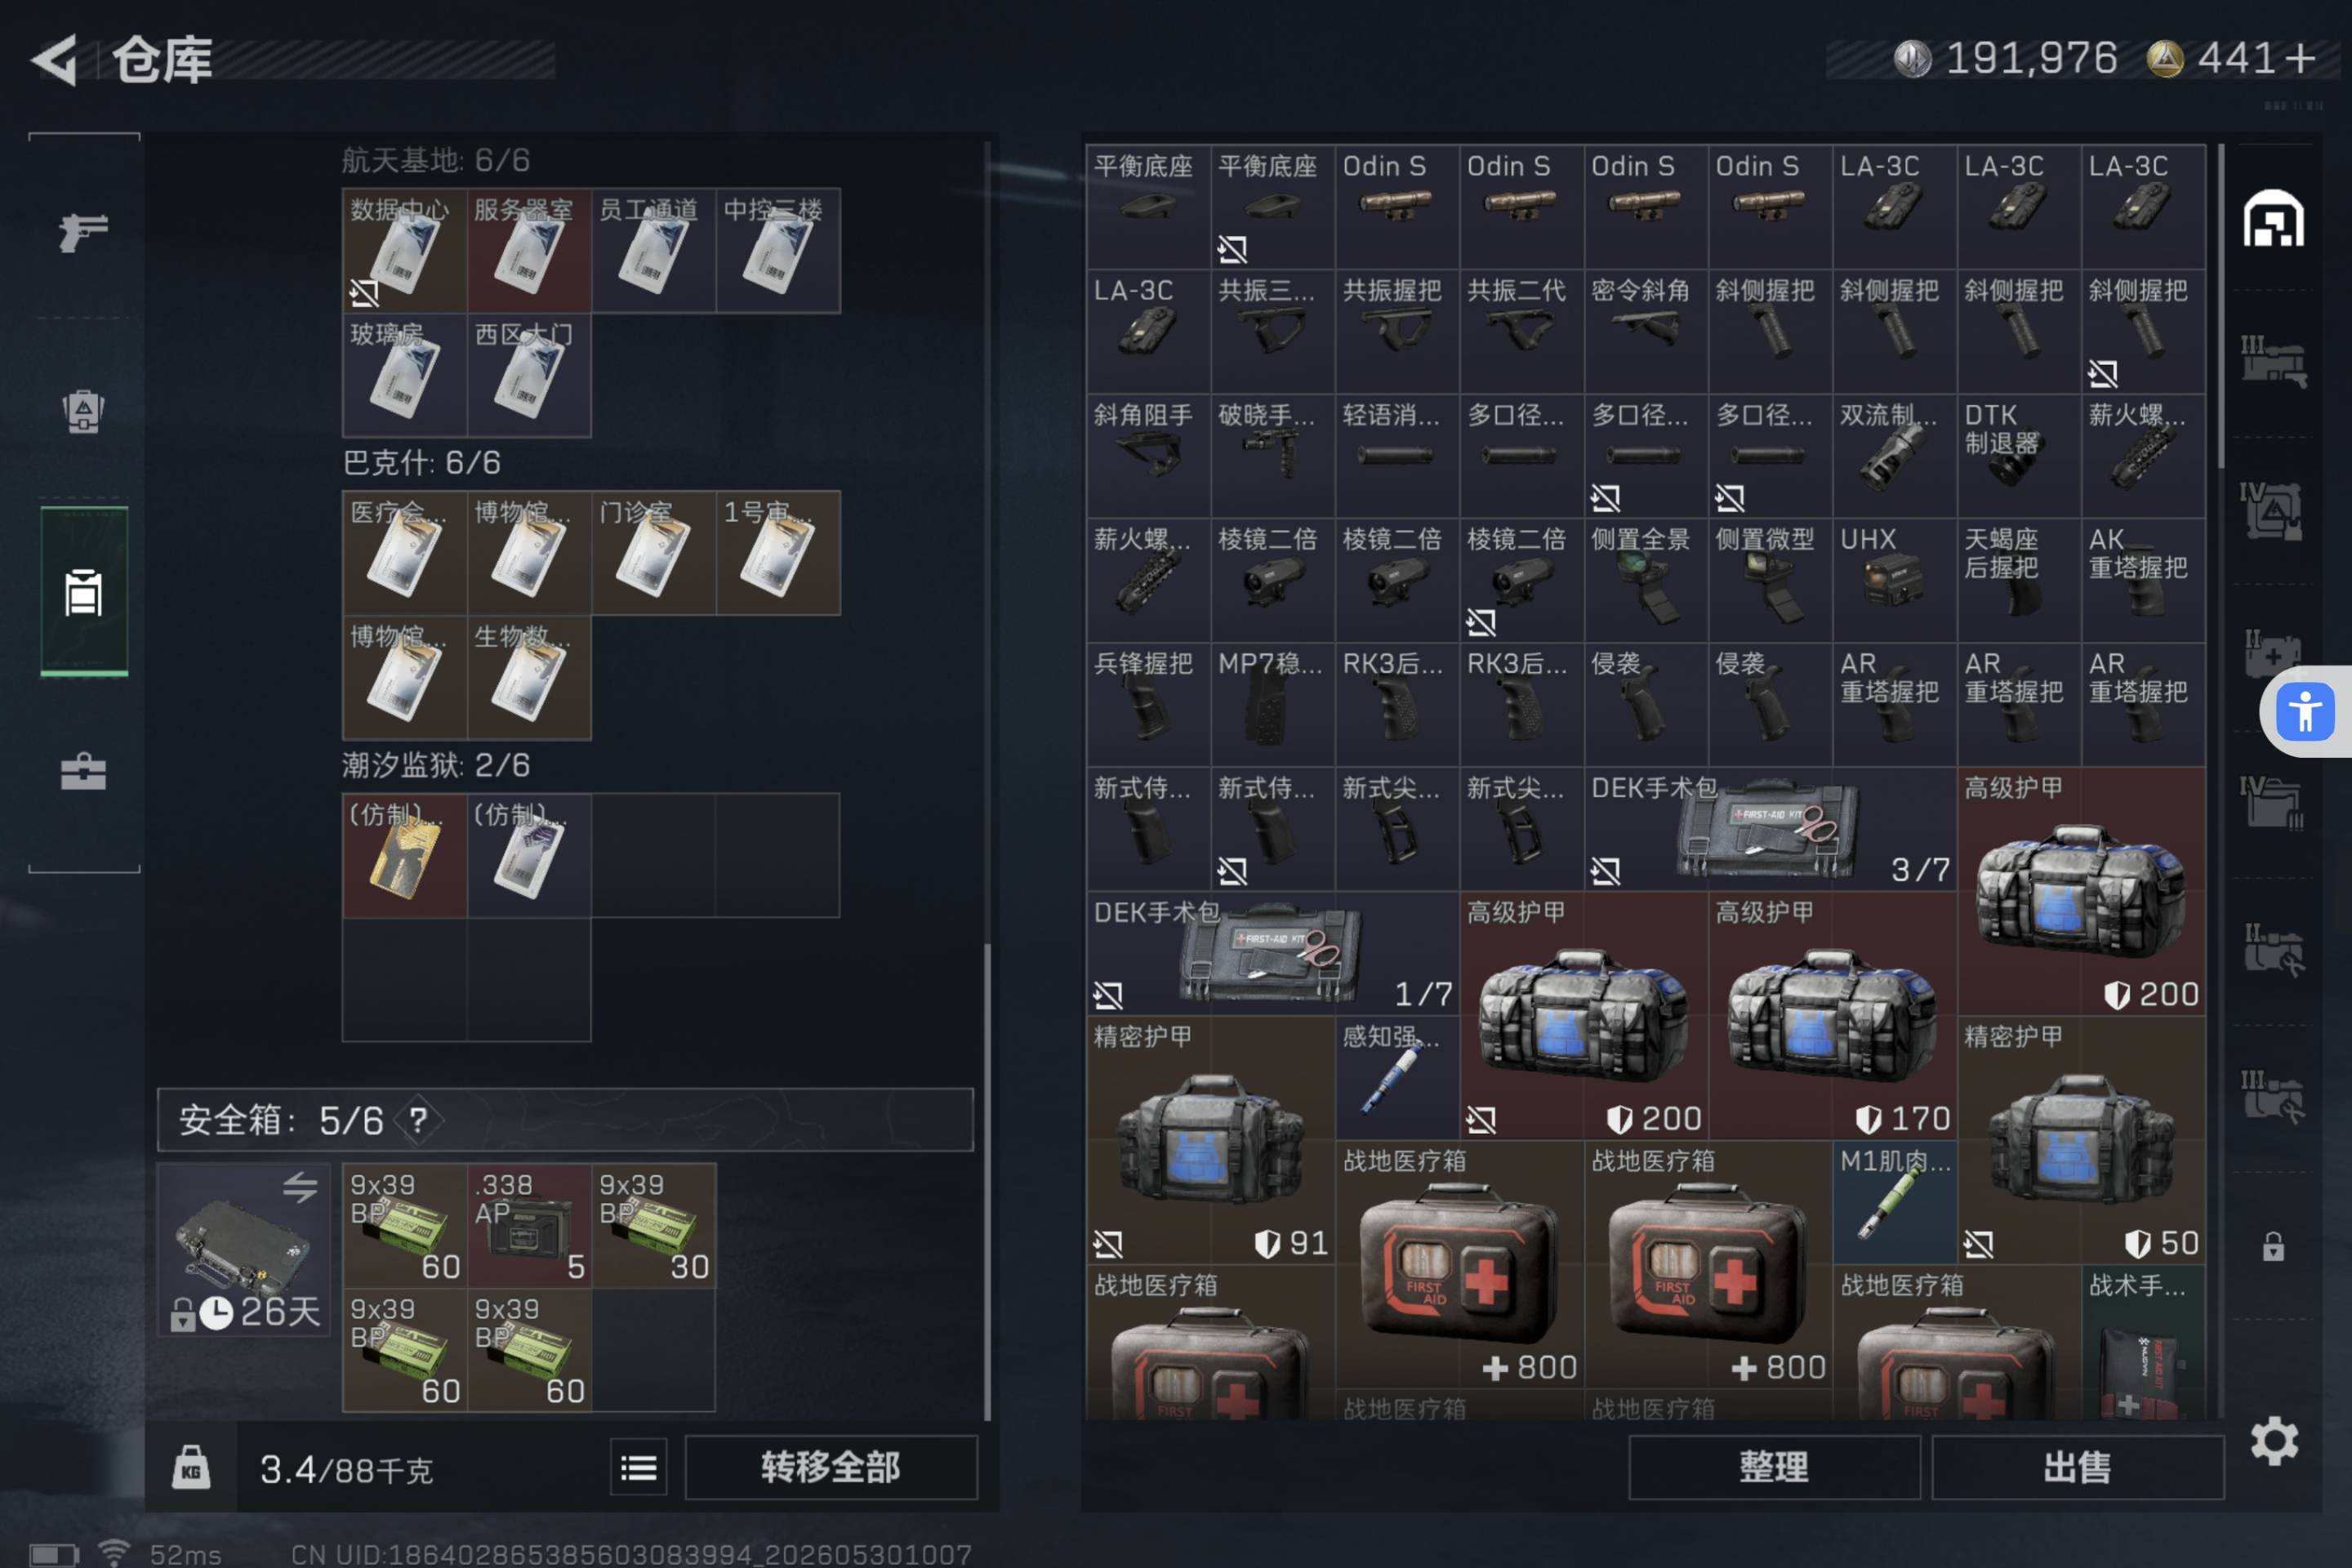Image resolution: width=2352 pixels, height=1568 pixels.
Task: Select the 西区大门 key card
Action: tap(529, 375)
